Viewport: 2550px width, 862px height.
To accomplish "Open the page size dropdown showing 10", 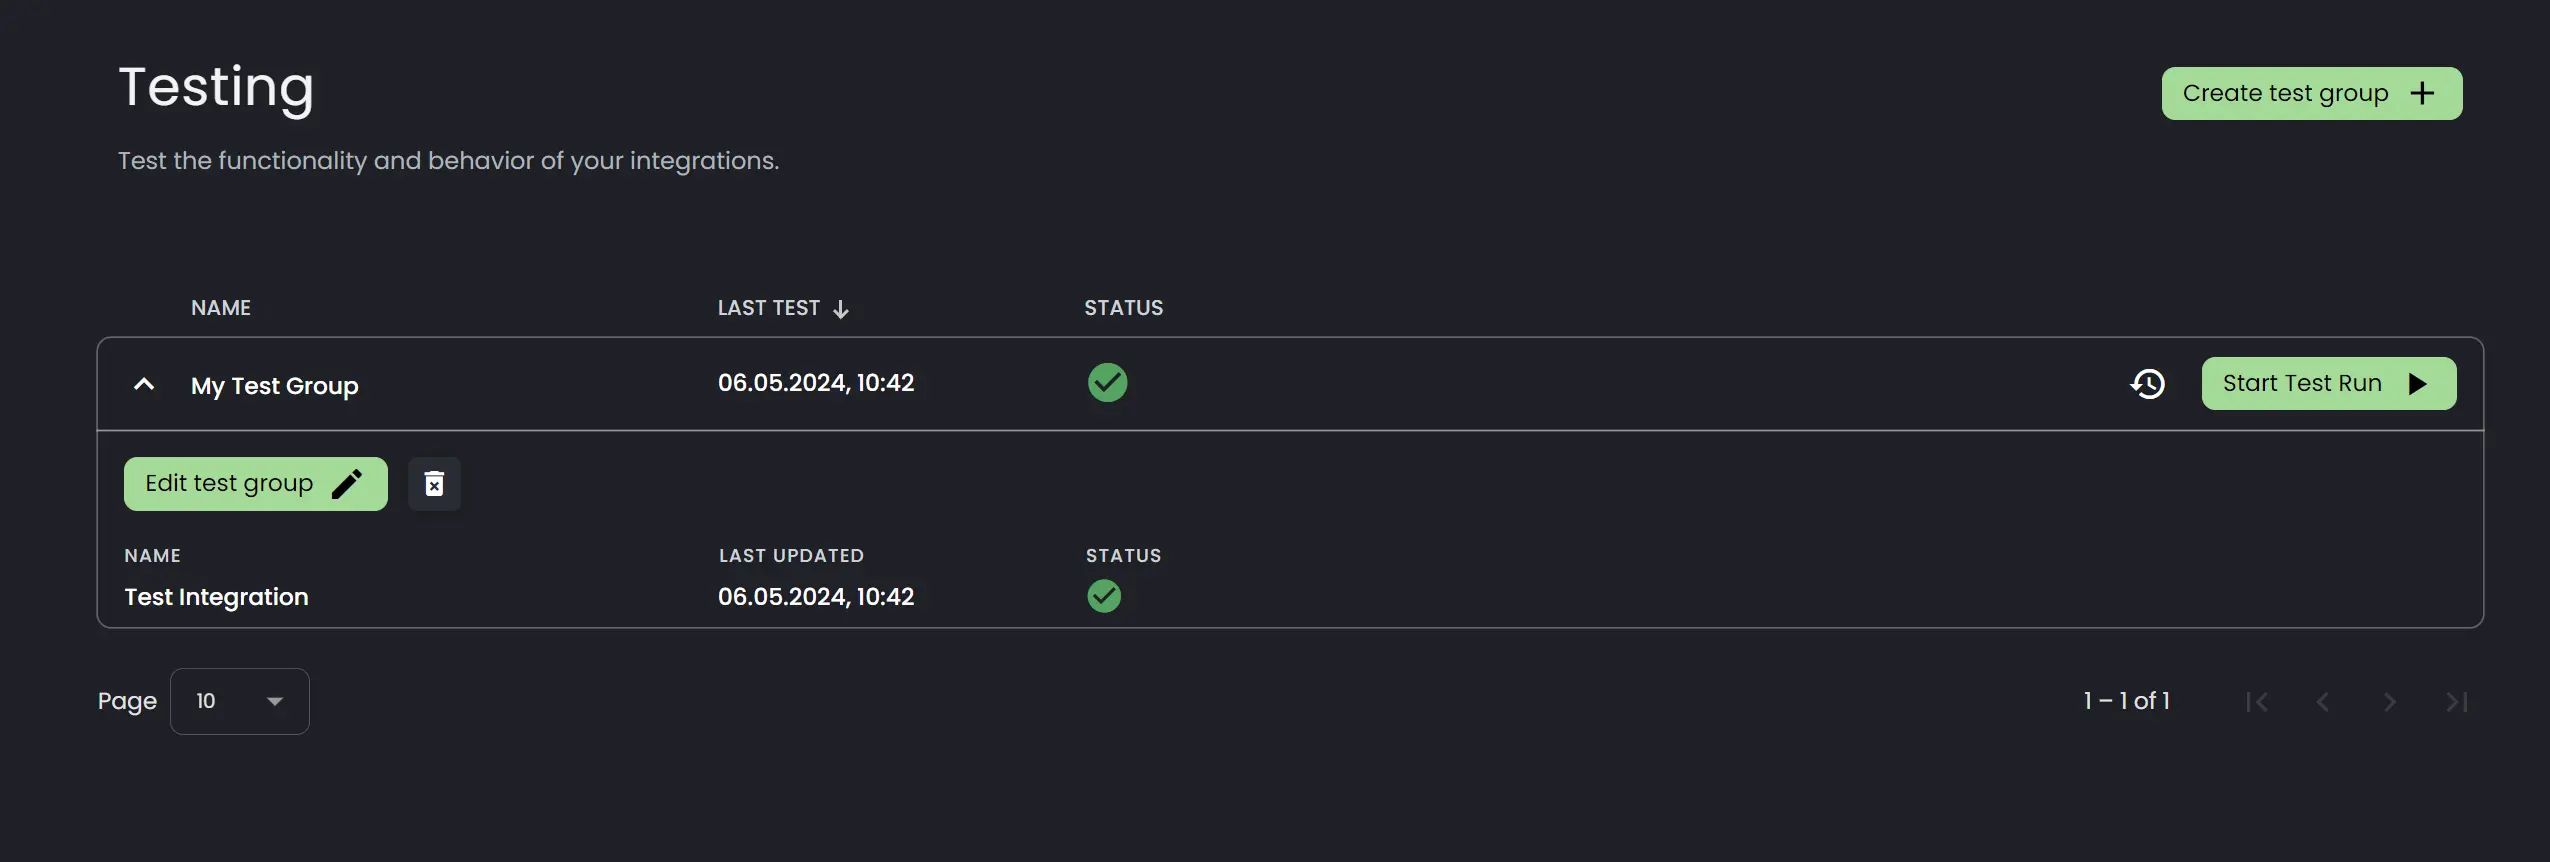I will click(240, 701).
